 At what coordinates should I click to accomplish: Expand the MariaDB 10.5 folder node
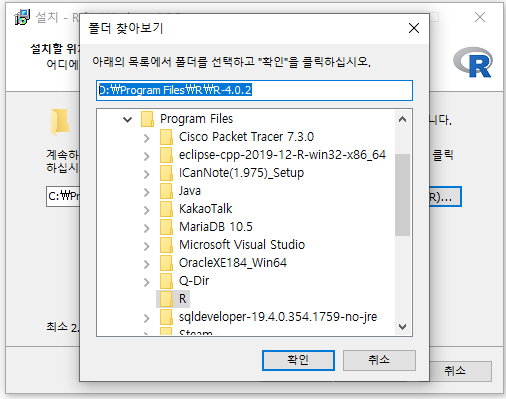tap(146, 228)
